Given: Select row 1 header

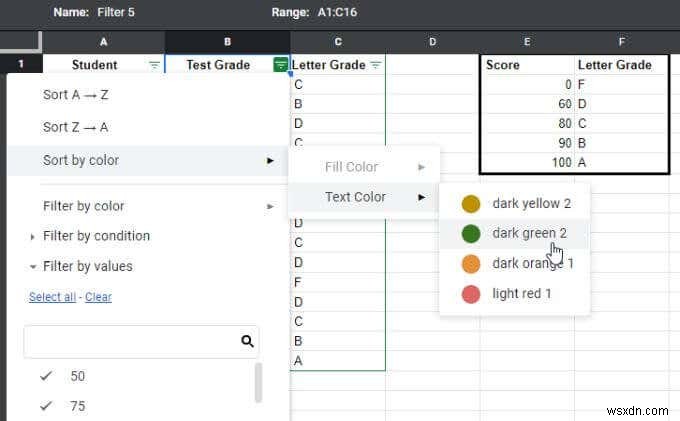Looking at the screenshot, I should click(x=21, y=65).
